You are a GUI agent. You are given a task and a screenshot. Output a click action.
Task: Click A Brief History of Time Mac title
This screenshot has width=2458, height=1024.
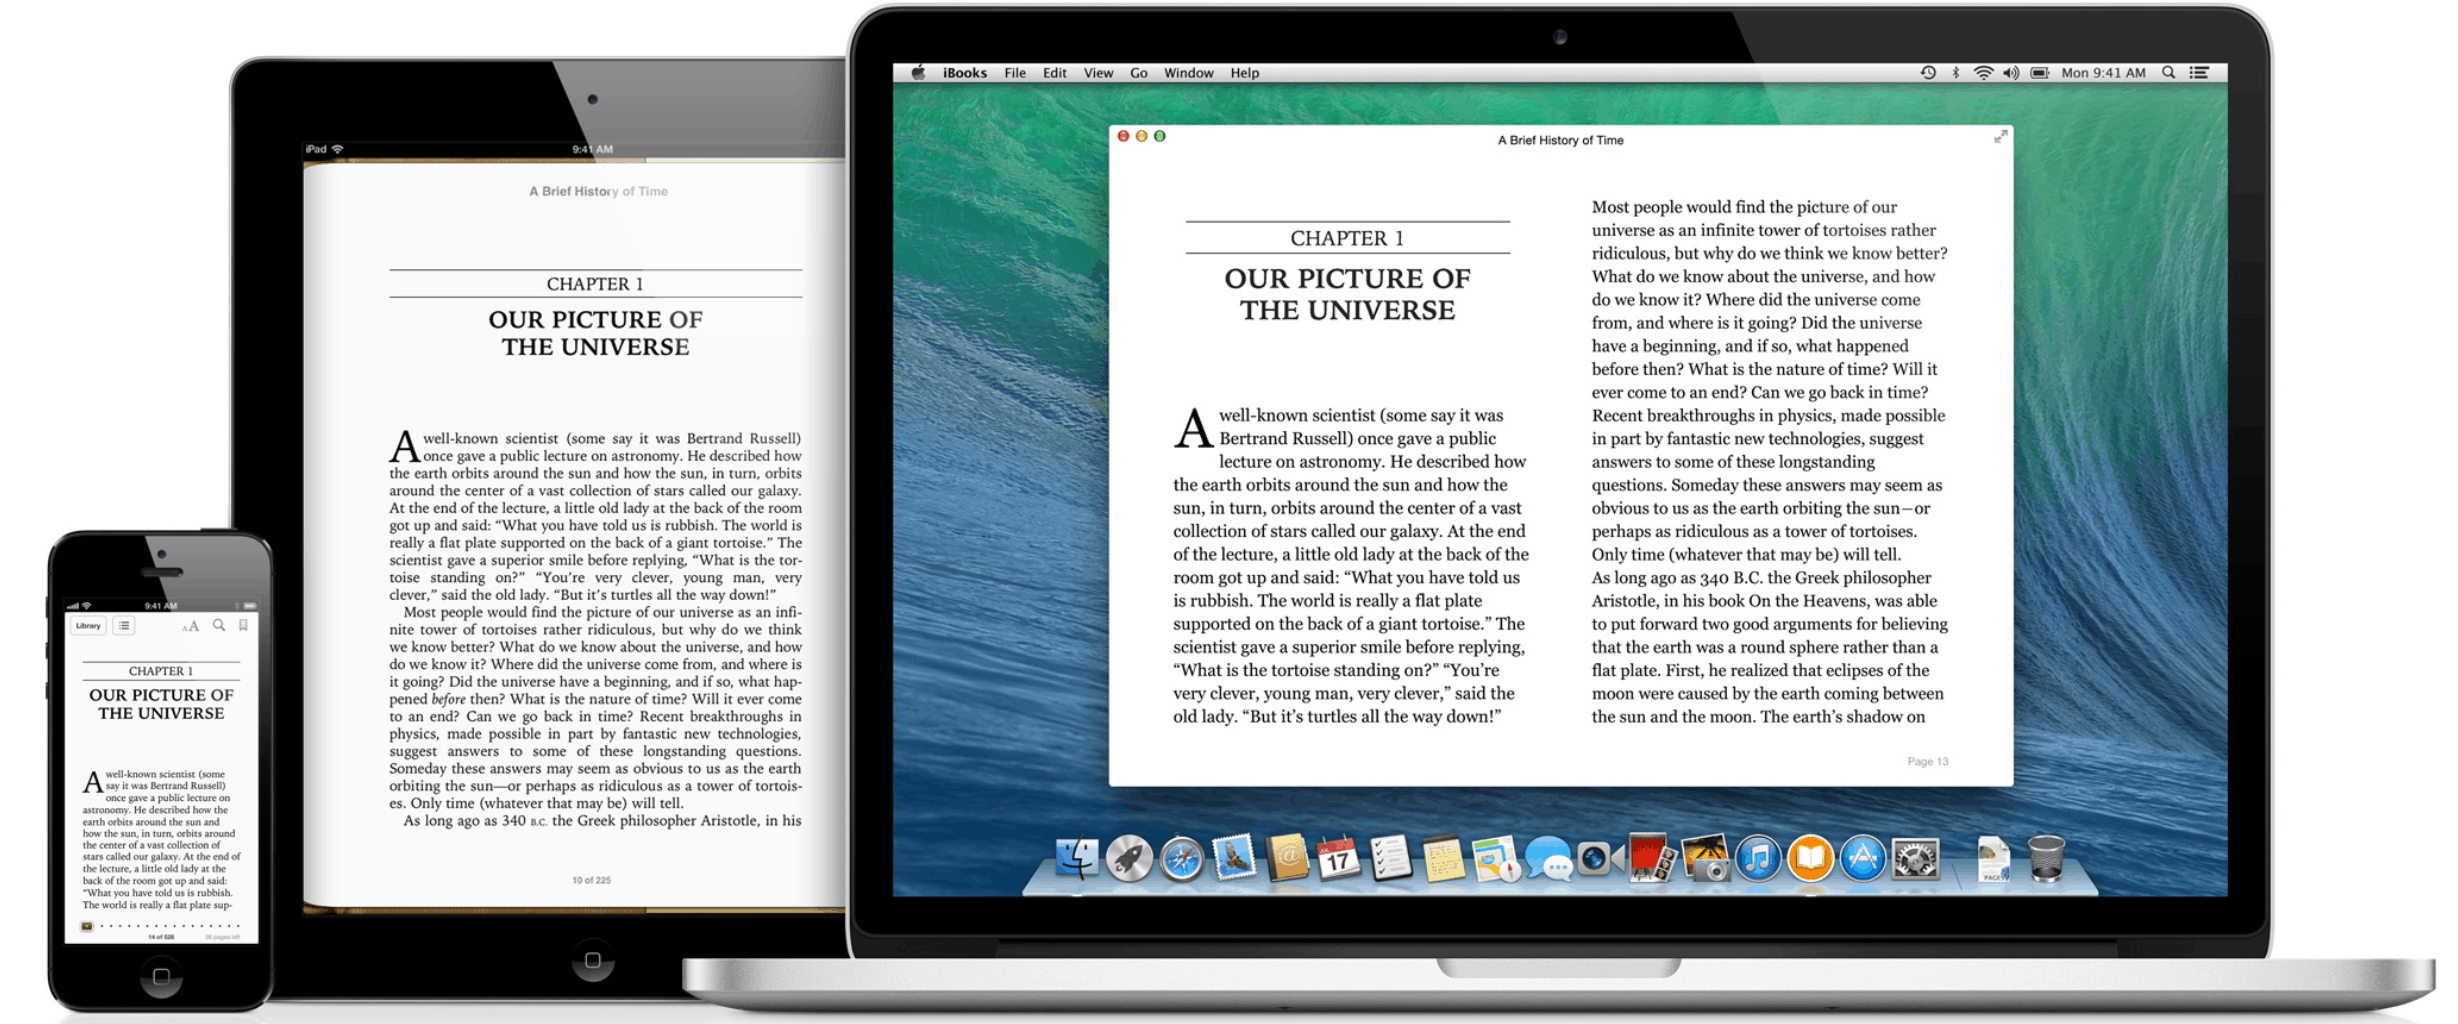(1560, 141)
